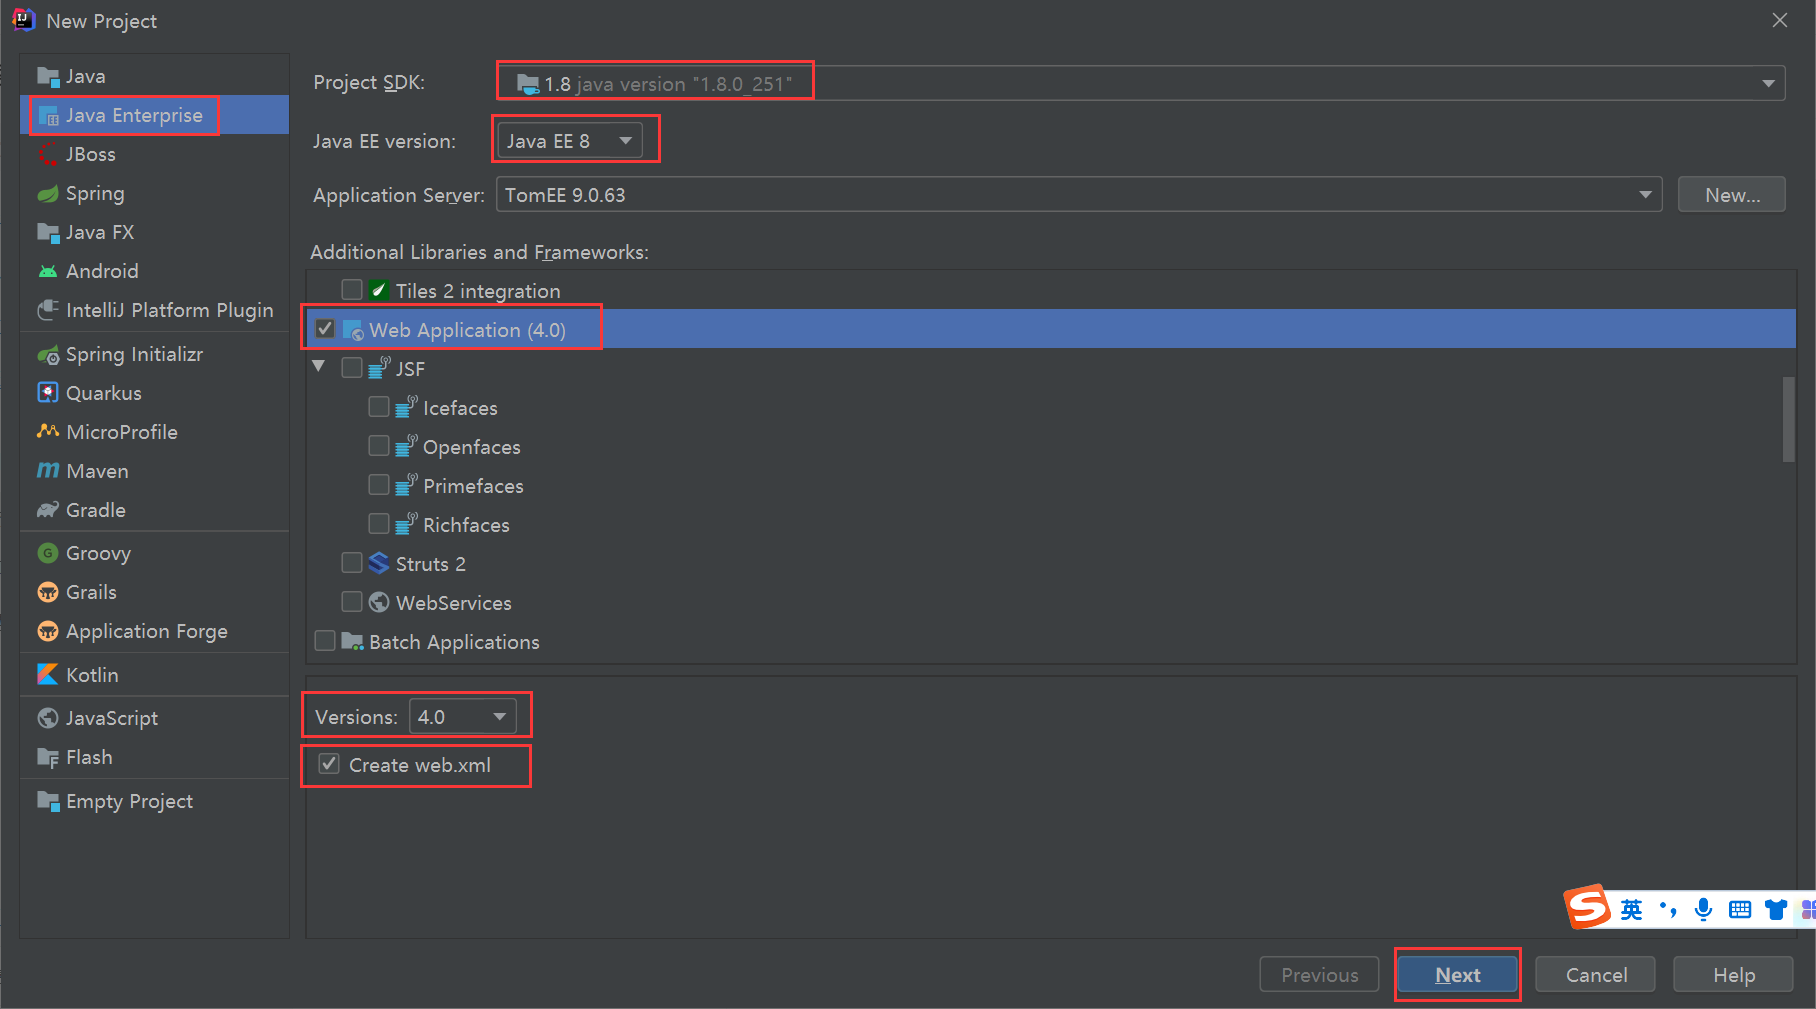Viewport: 1816px width, 1009px height.
Task: Enable Tiles 2 integration checkbox
Action: 352,290
